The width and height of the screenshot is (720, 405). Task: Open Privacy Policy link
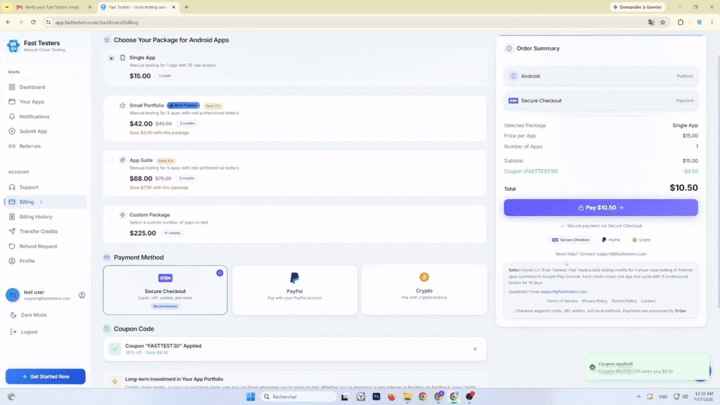coord(595,301)
